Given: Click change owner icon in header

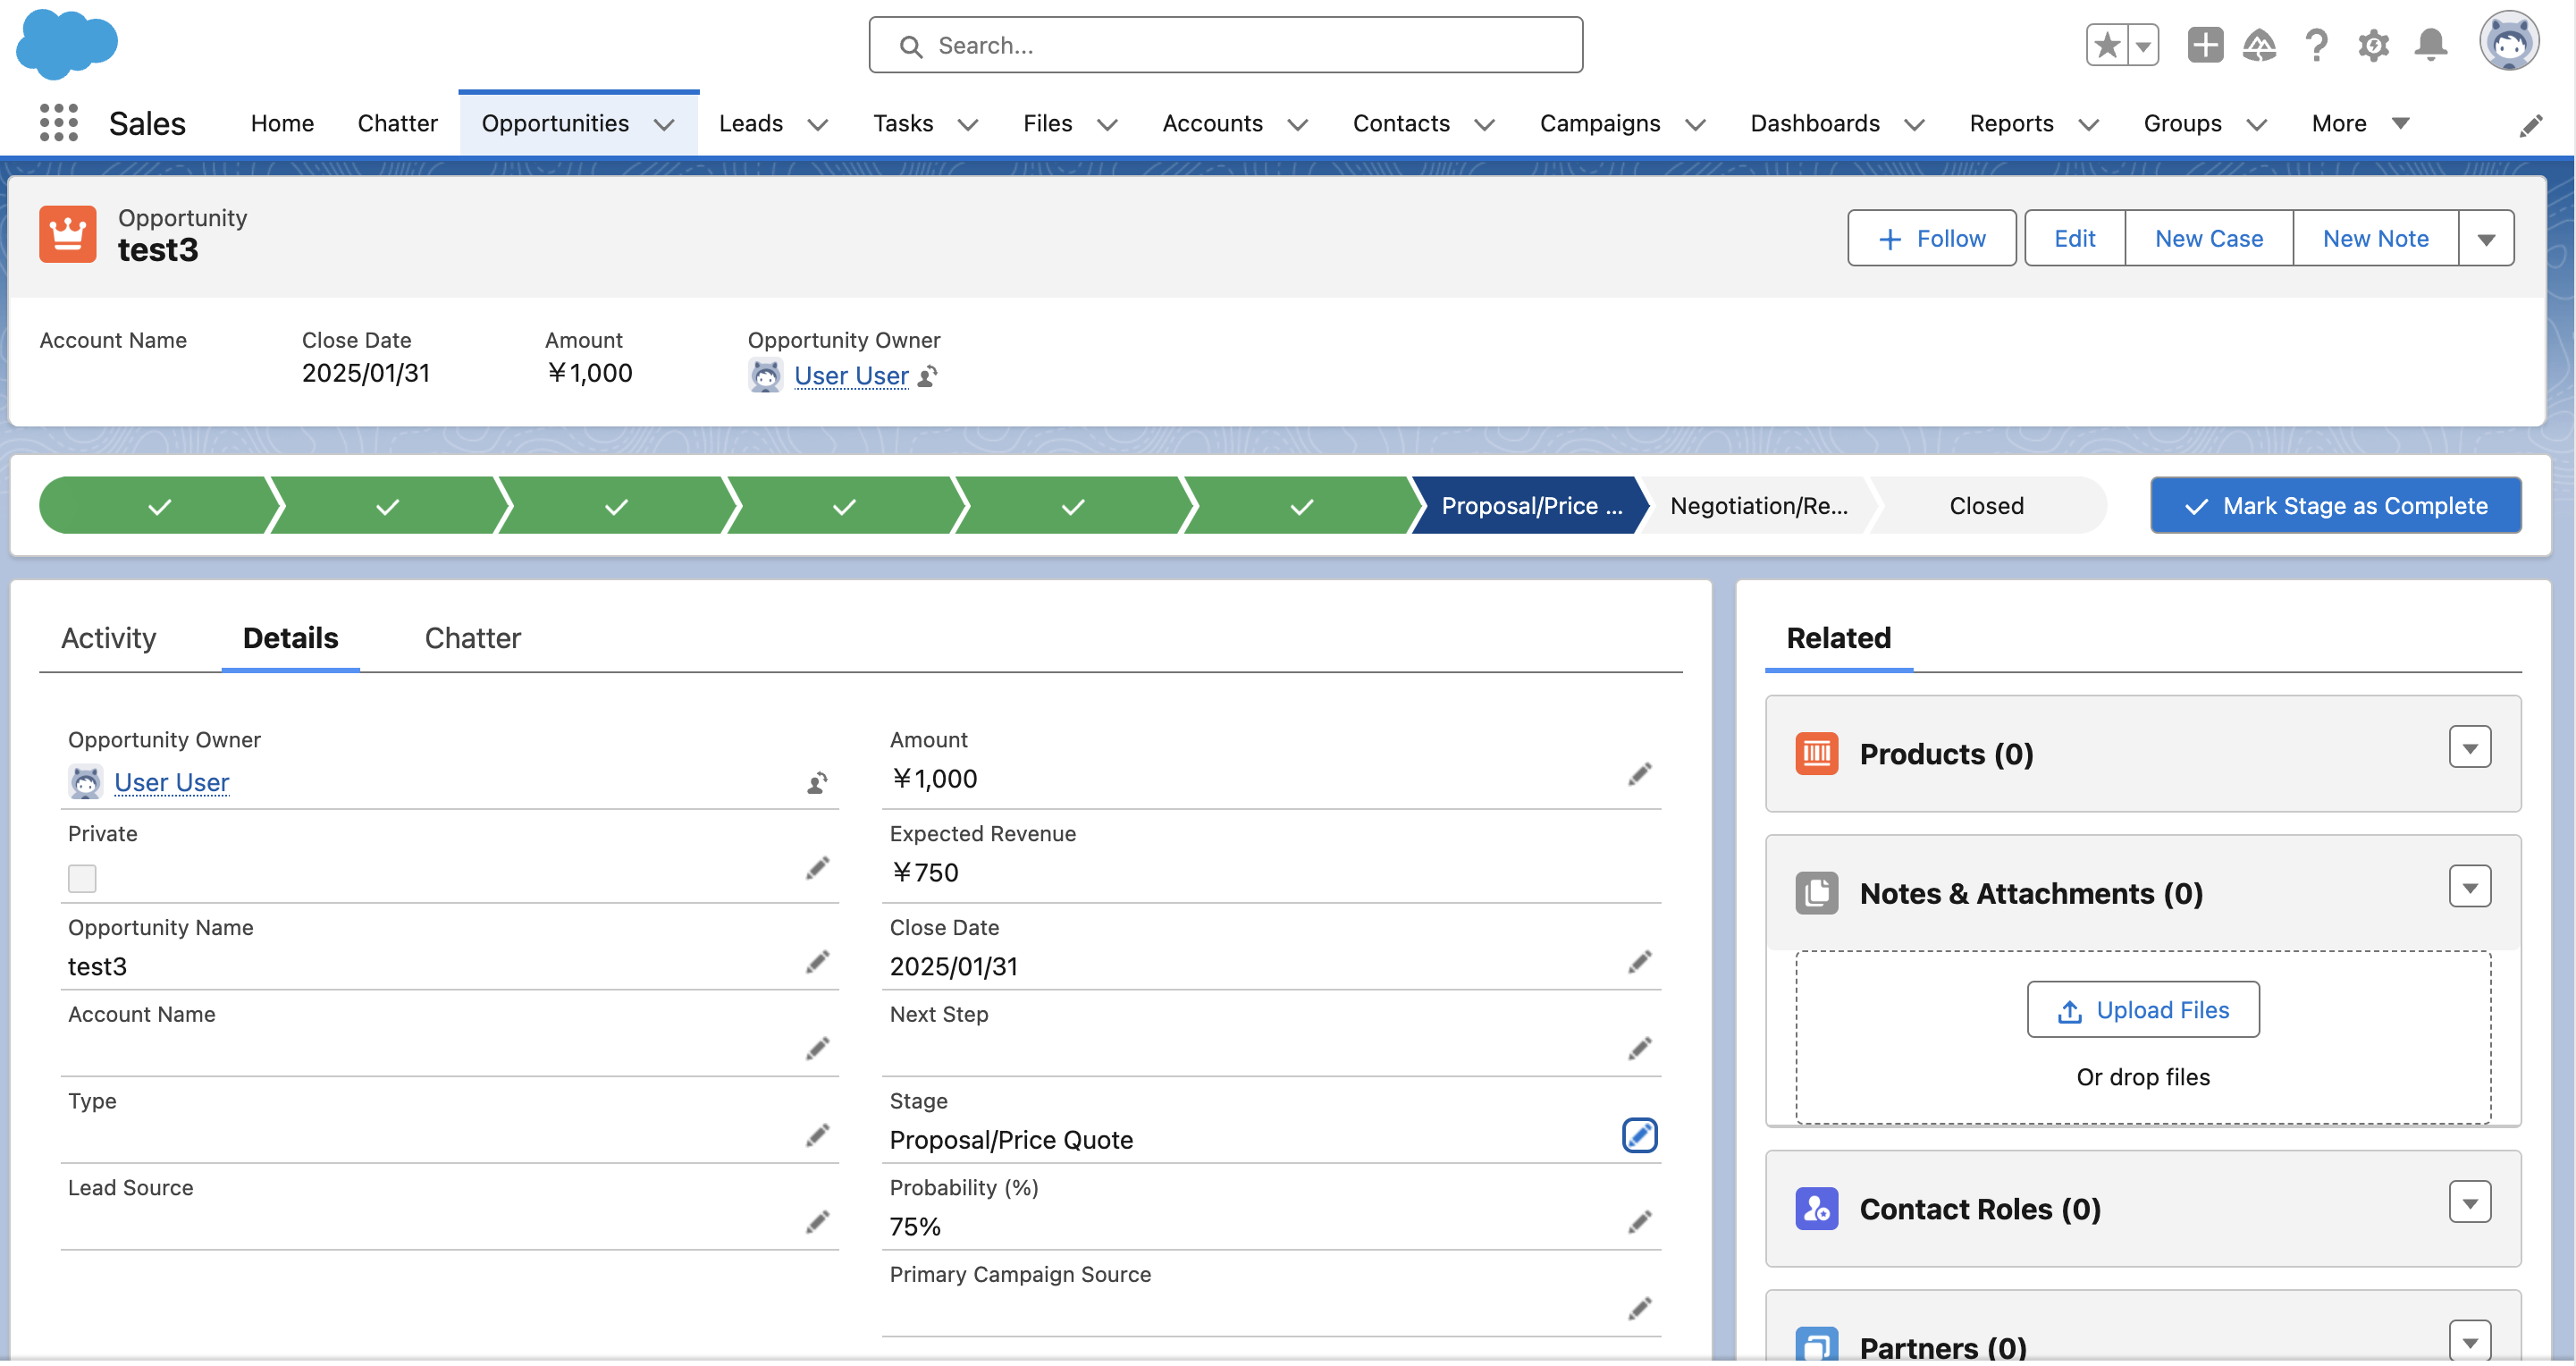Looking at the screenshot, I should coord(928,376).
